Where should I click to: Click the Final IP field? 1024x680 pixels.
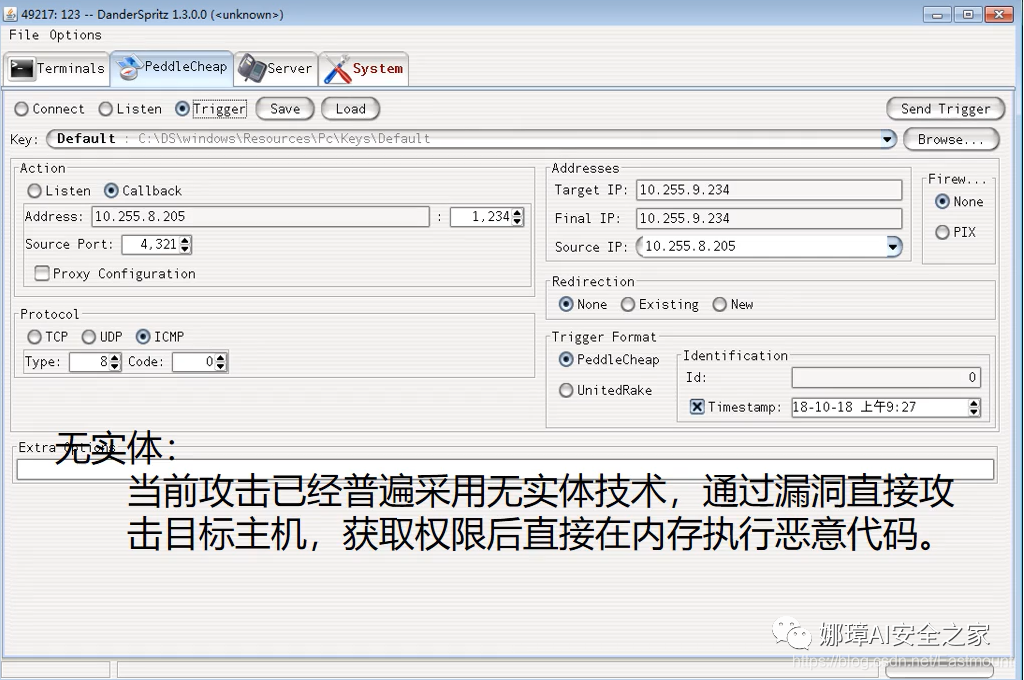[769, 218]
